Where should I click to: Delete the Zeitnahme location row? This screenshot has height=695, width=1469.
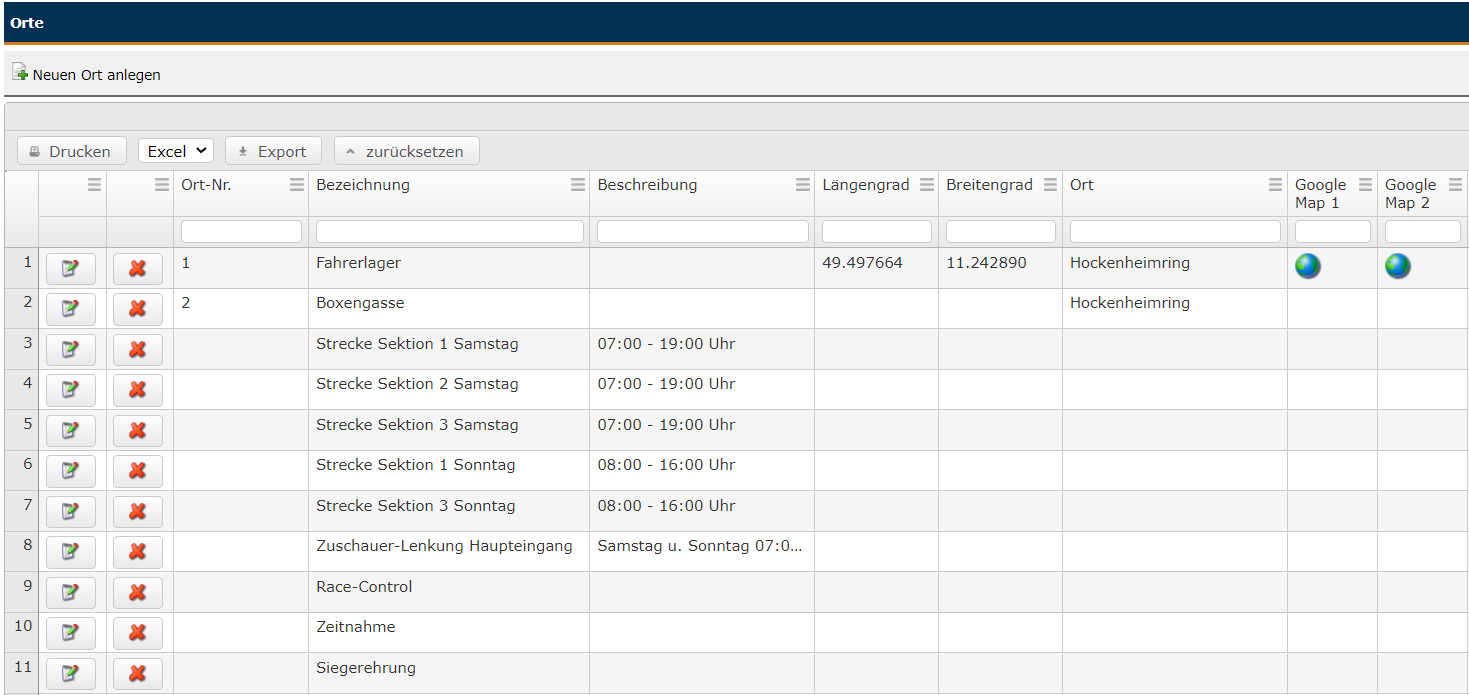click(138, 633)
